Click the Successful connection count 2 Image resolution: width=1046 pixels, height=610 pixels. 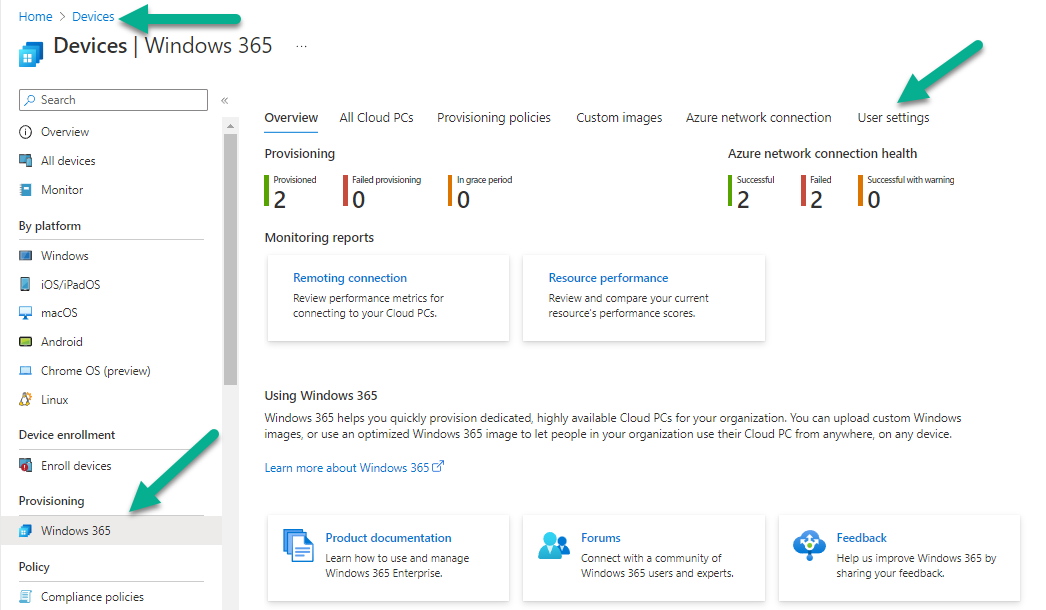tap(743, 200)
